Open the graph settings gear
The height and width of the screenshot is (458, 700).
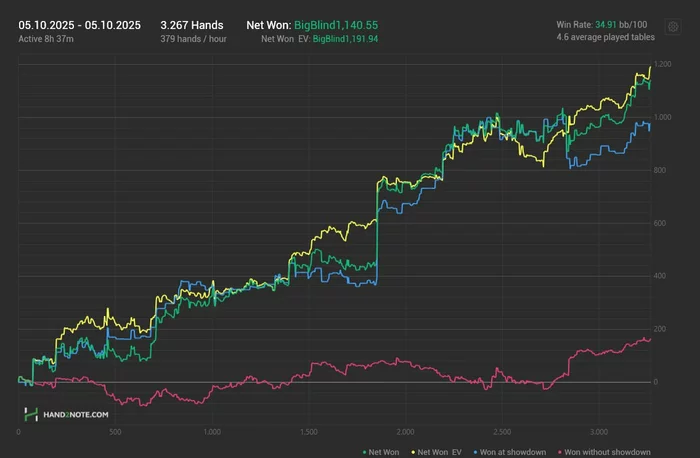[673, 29]
